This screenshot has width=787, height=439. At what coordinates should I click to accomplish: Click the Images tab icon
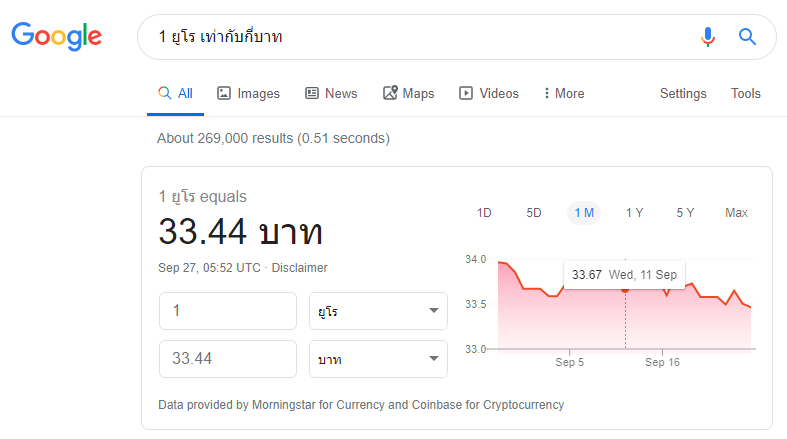(x=224, y=93)
